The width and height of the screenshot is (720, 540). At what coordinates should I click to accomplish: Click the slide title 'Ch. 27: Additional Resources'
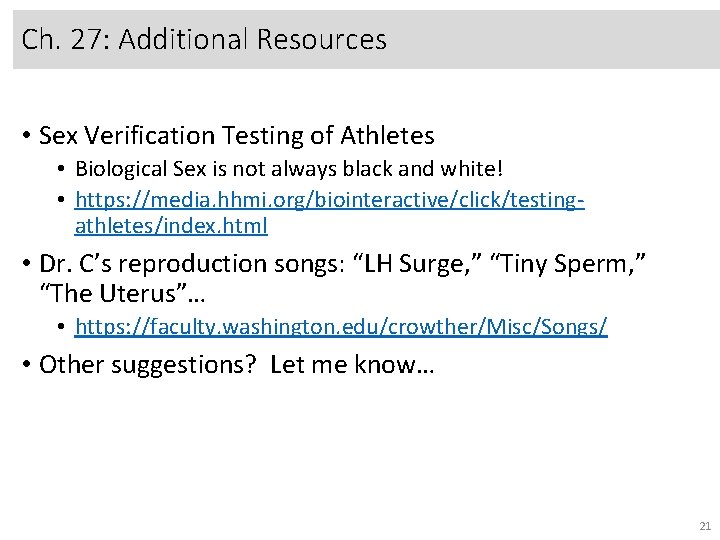click(x=204, y=40)
